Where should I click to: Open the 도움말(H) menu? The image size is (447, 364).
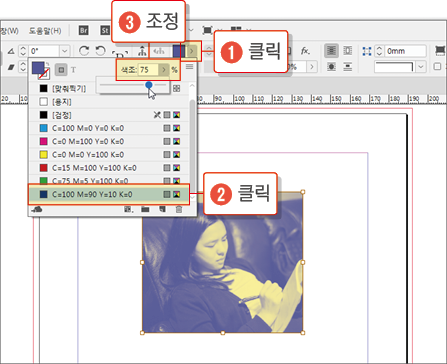coord(45,31)
